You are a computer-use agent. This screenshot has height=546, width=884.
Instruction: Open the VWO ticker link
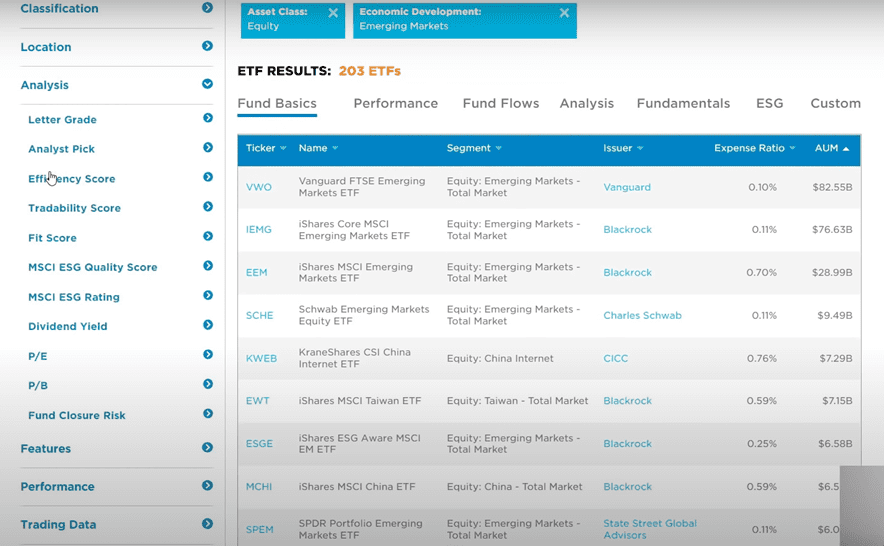coord(259,187)
